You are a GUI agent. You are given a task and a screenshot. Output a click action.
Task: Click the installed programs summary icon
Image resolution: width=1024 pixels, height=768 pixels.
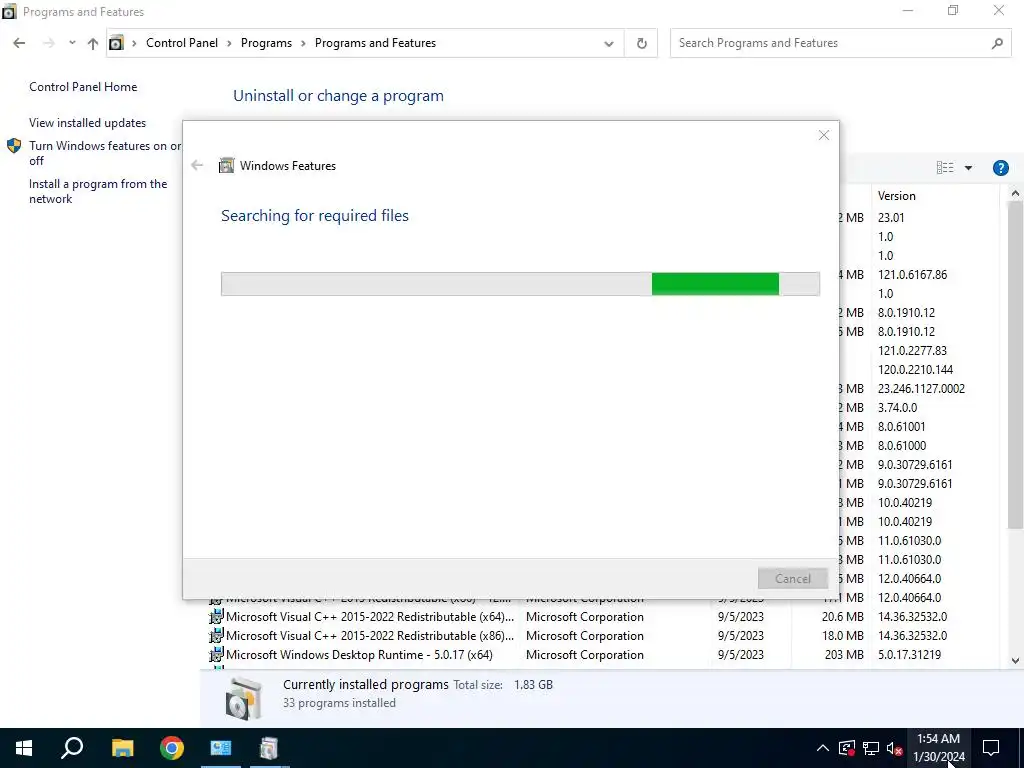244,698
